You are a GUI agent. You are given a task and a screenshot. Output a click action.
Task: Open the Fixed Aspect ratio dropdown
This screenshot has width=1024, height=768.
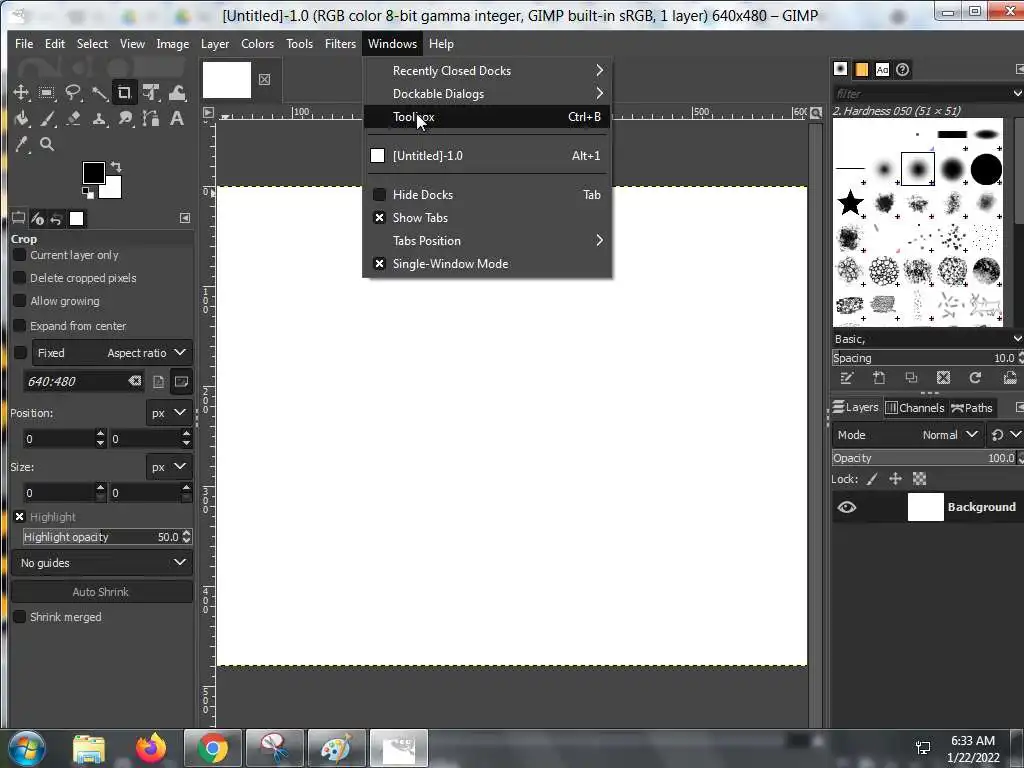click(x=112, y=353)
